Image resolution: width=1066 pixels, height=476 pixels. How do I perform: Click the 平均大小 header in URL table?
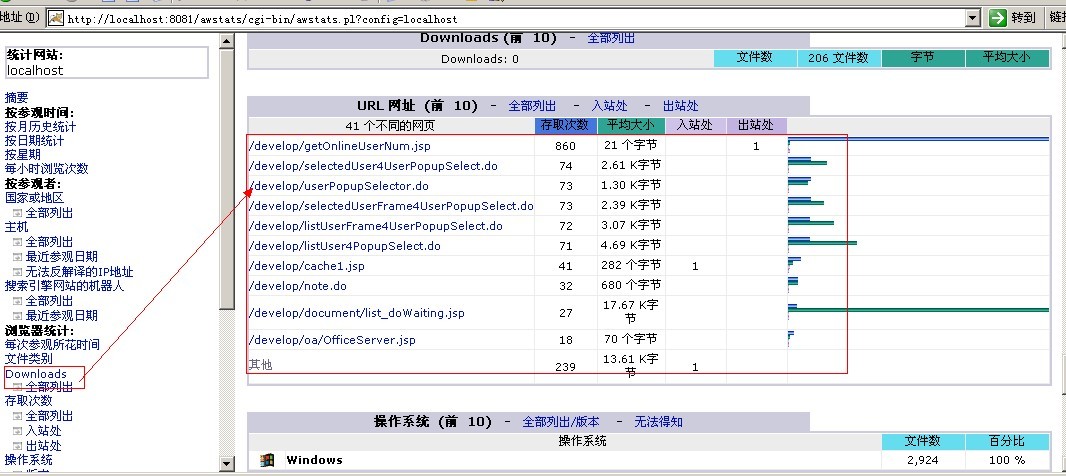(x=632, y=125)
